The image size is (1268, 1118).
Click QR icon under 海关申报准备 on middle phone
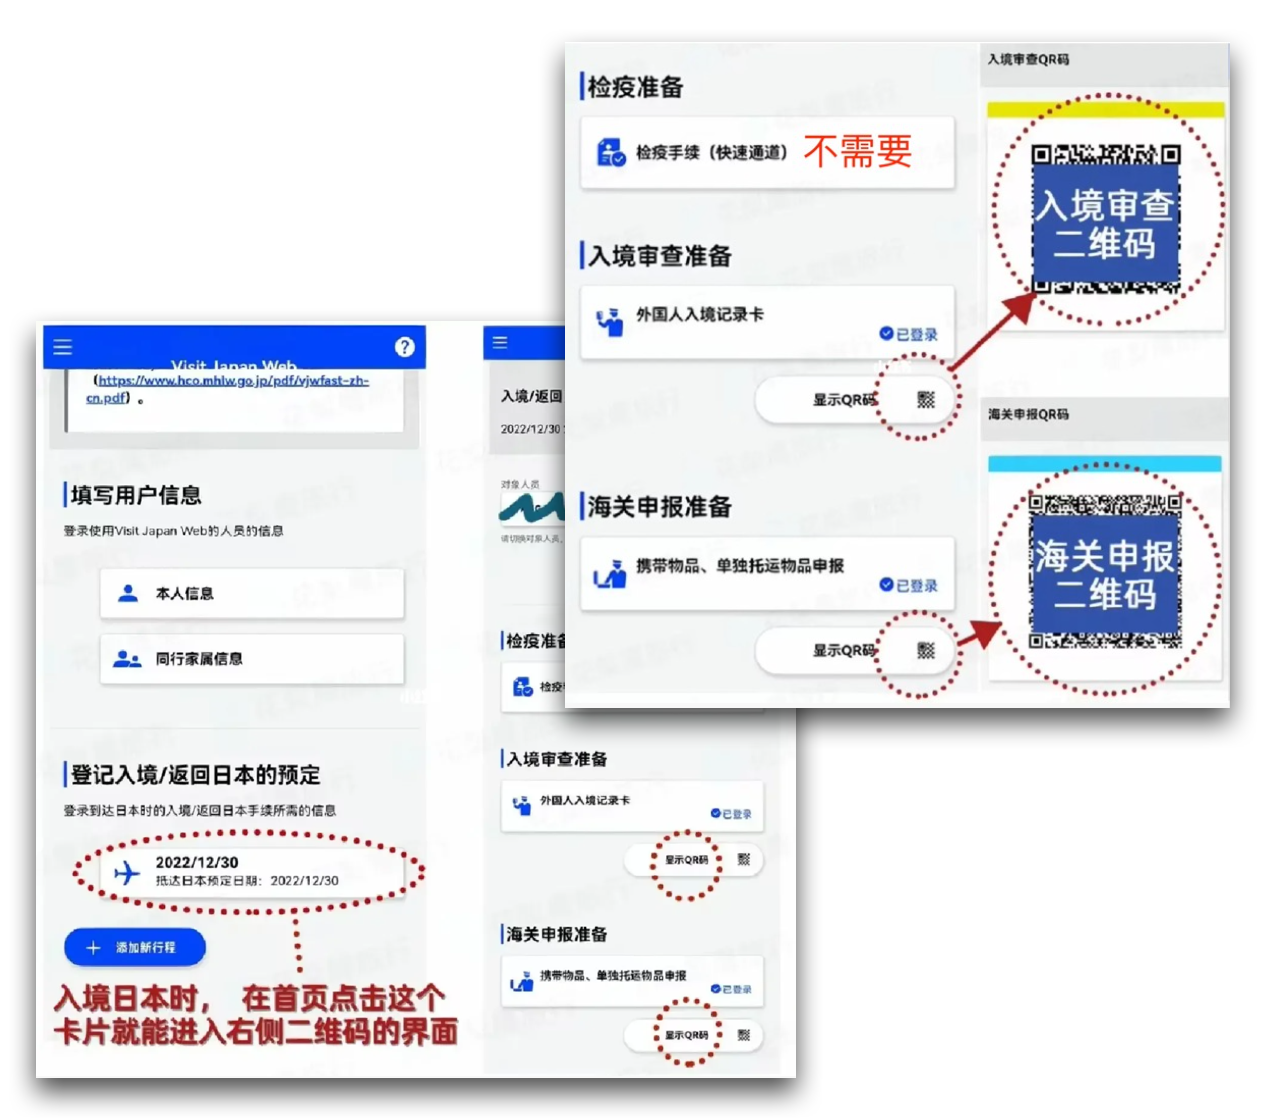click(743, 1035)
